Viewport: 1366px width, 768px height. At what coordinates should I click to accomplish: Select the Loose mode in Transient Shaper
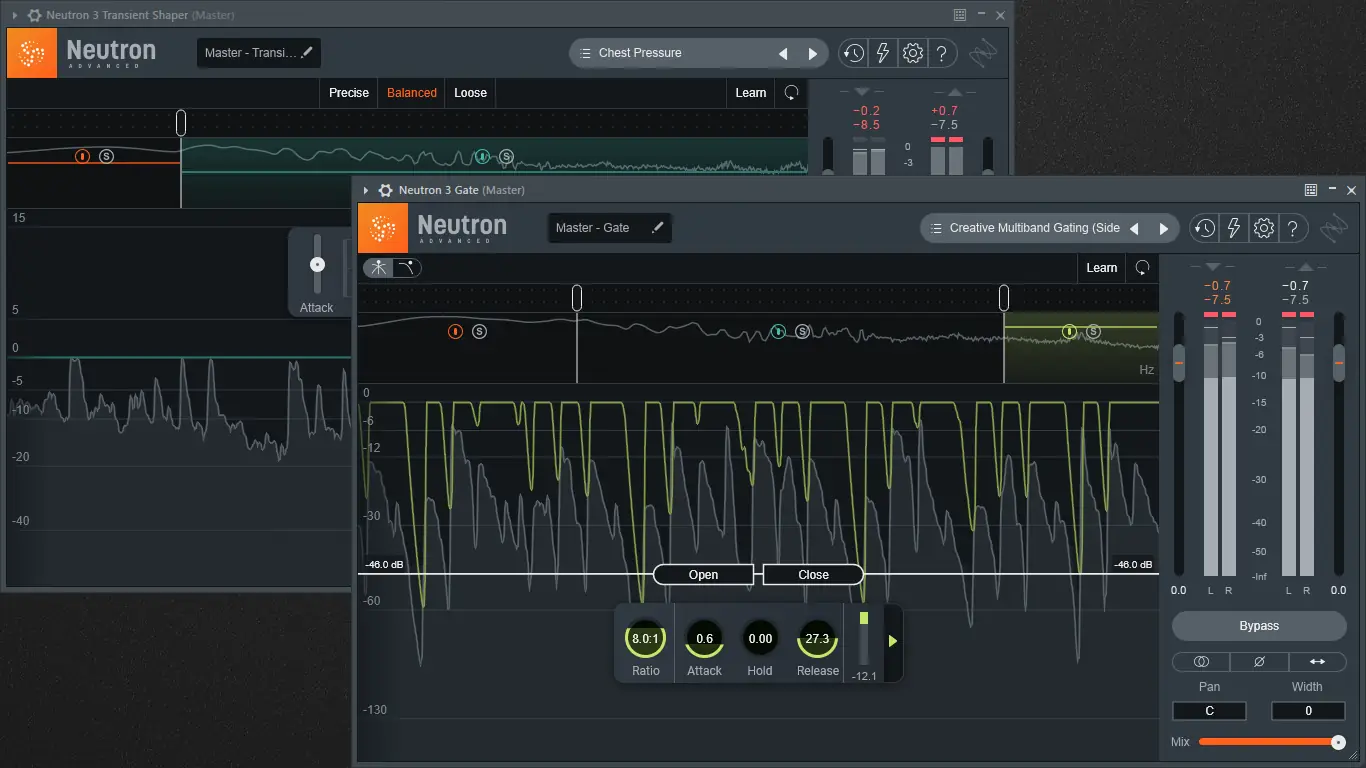point(470,92)
